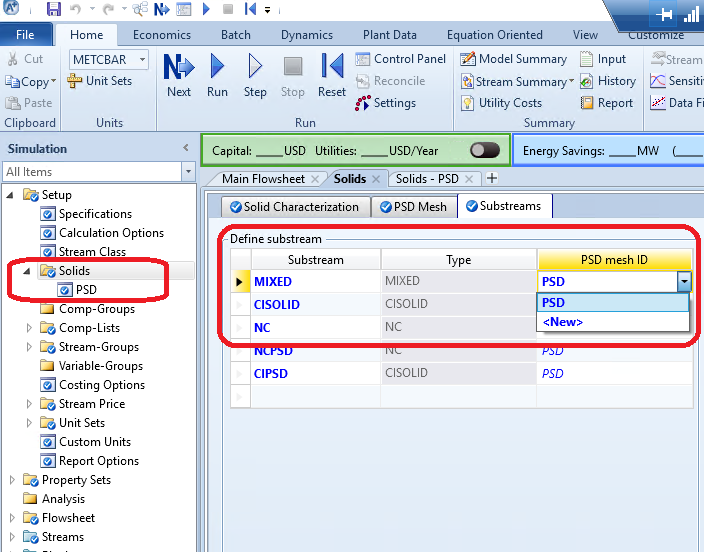704x552 pixels.
Task: Click the Input summary button
Action: pyautogui.click(x=603, y=59)
